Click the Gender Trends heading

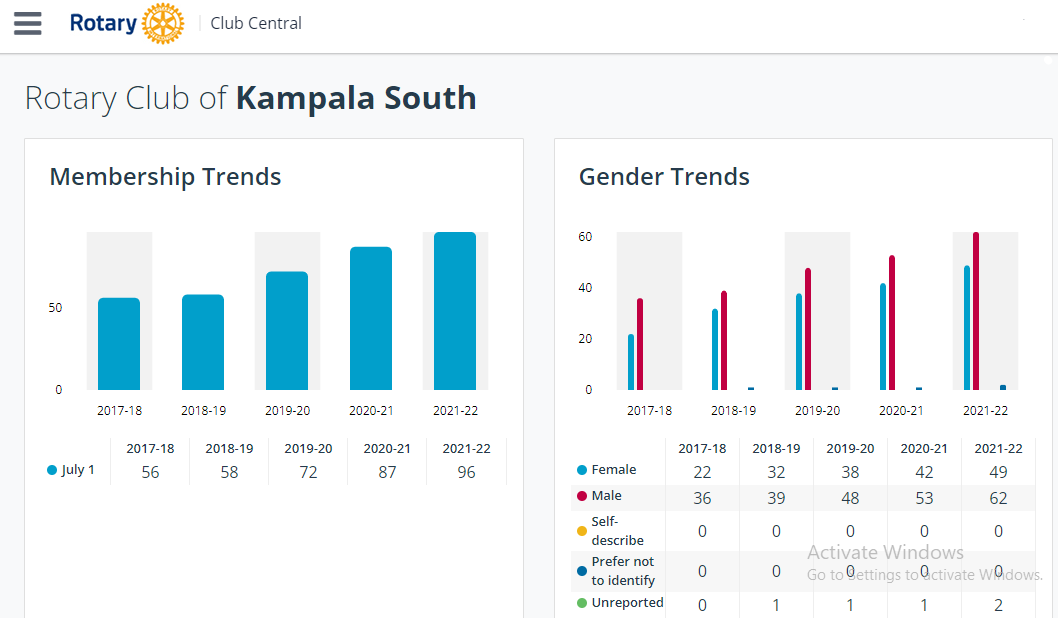[x=664, y=177]
